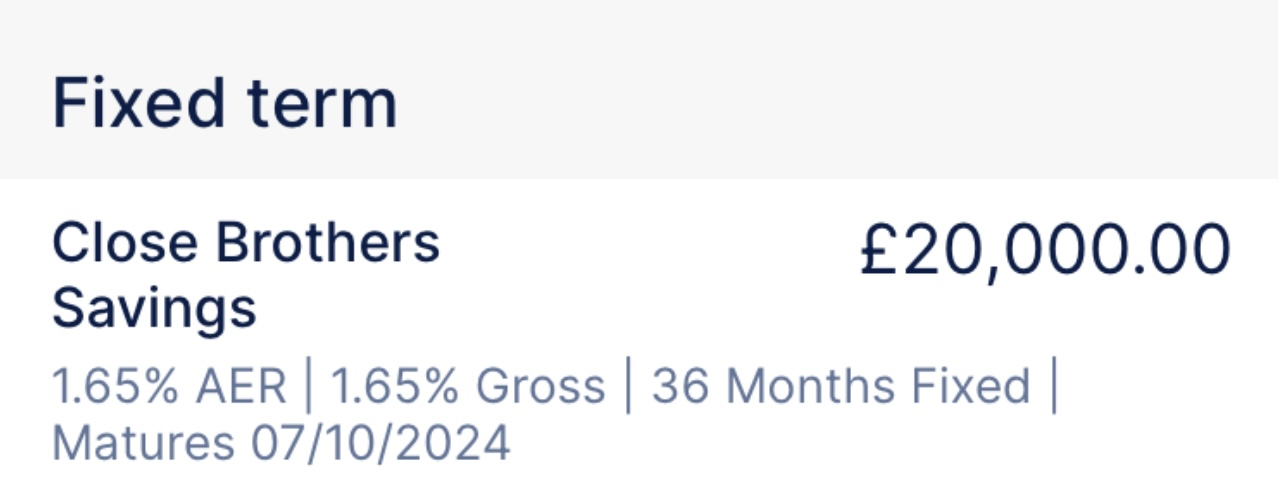Click the divider after 36 Months Fixed
Image resolution: width=1278 pixels, height=495 pixels.
1053,388
